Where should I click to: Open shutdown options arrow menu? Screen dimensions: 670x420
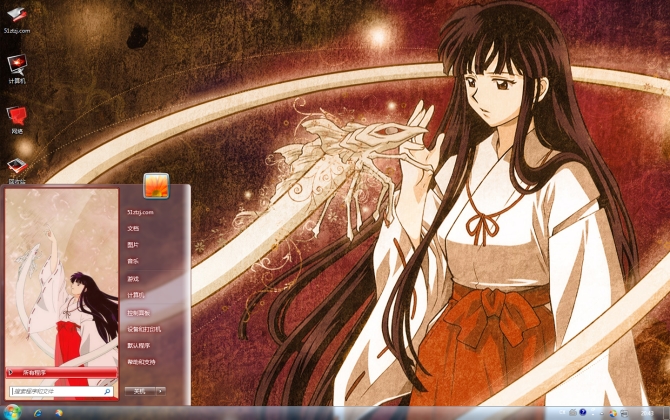pyautogui.click(x=161, y=391)
